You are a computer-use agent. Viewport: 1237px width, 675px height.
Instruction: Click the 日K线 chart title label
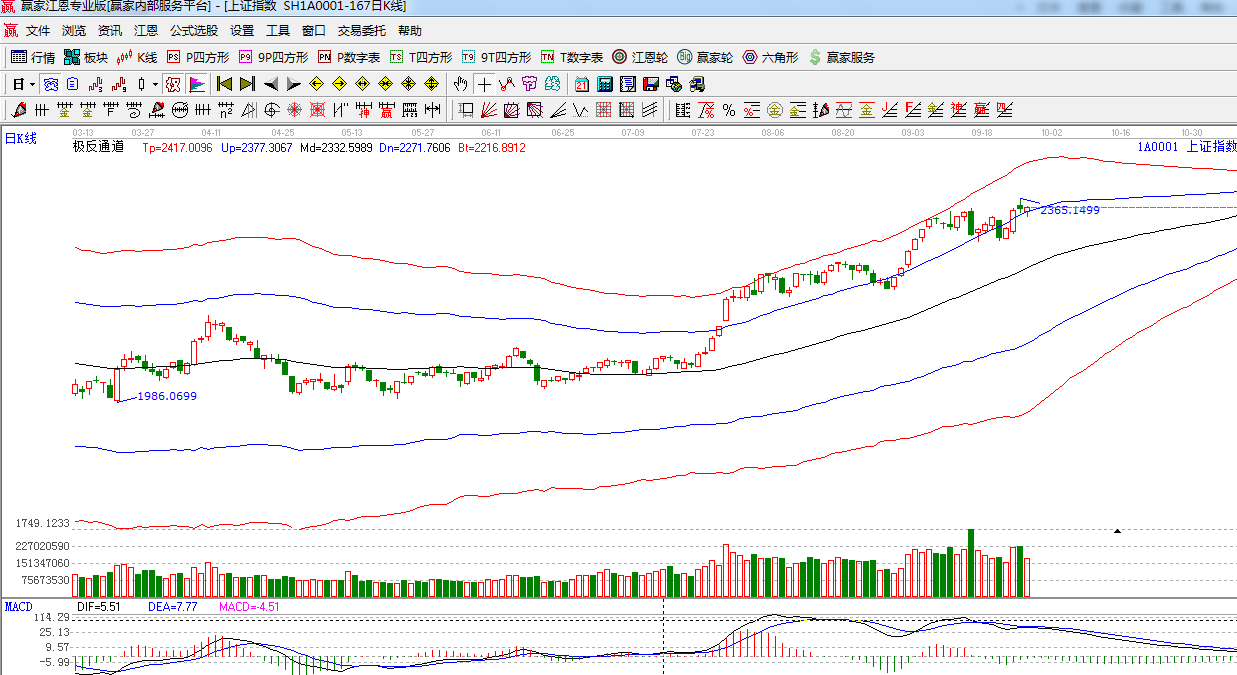coord(21,139)
